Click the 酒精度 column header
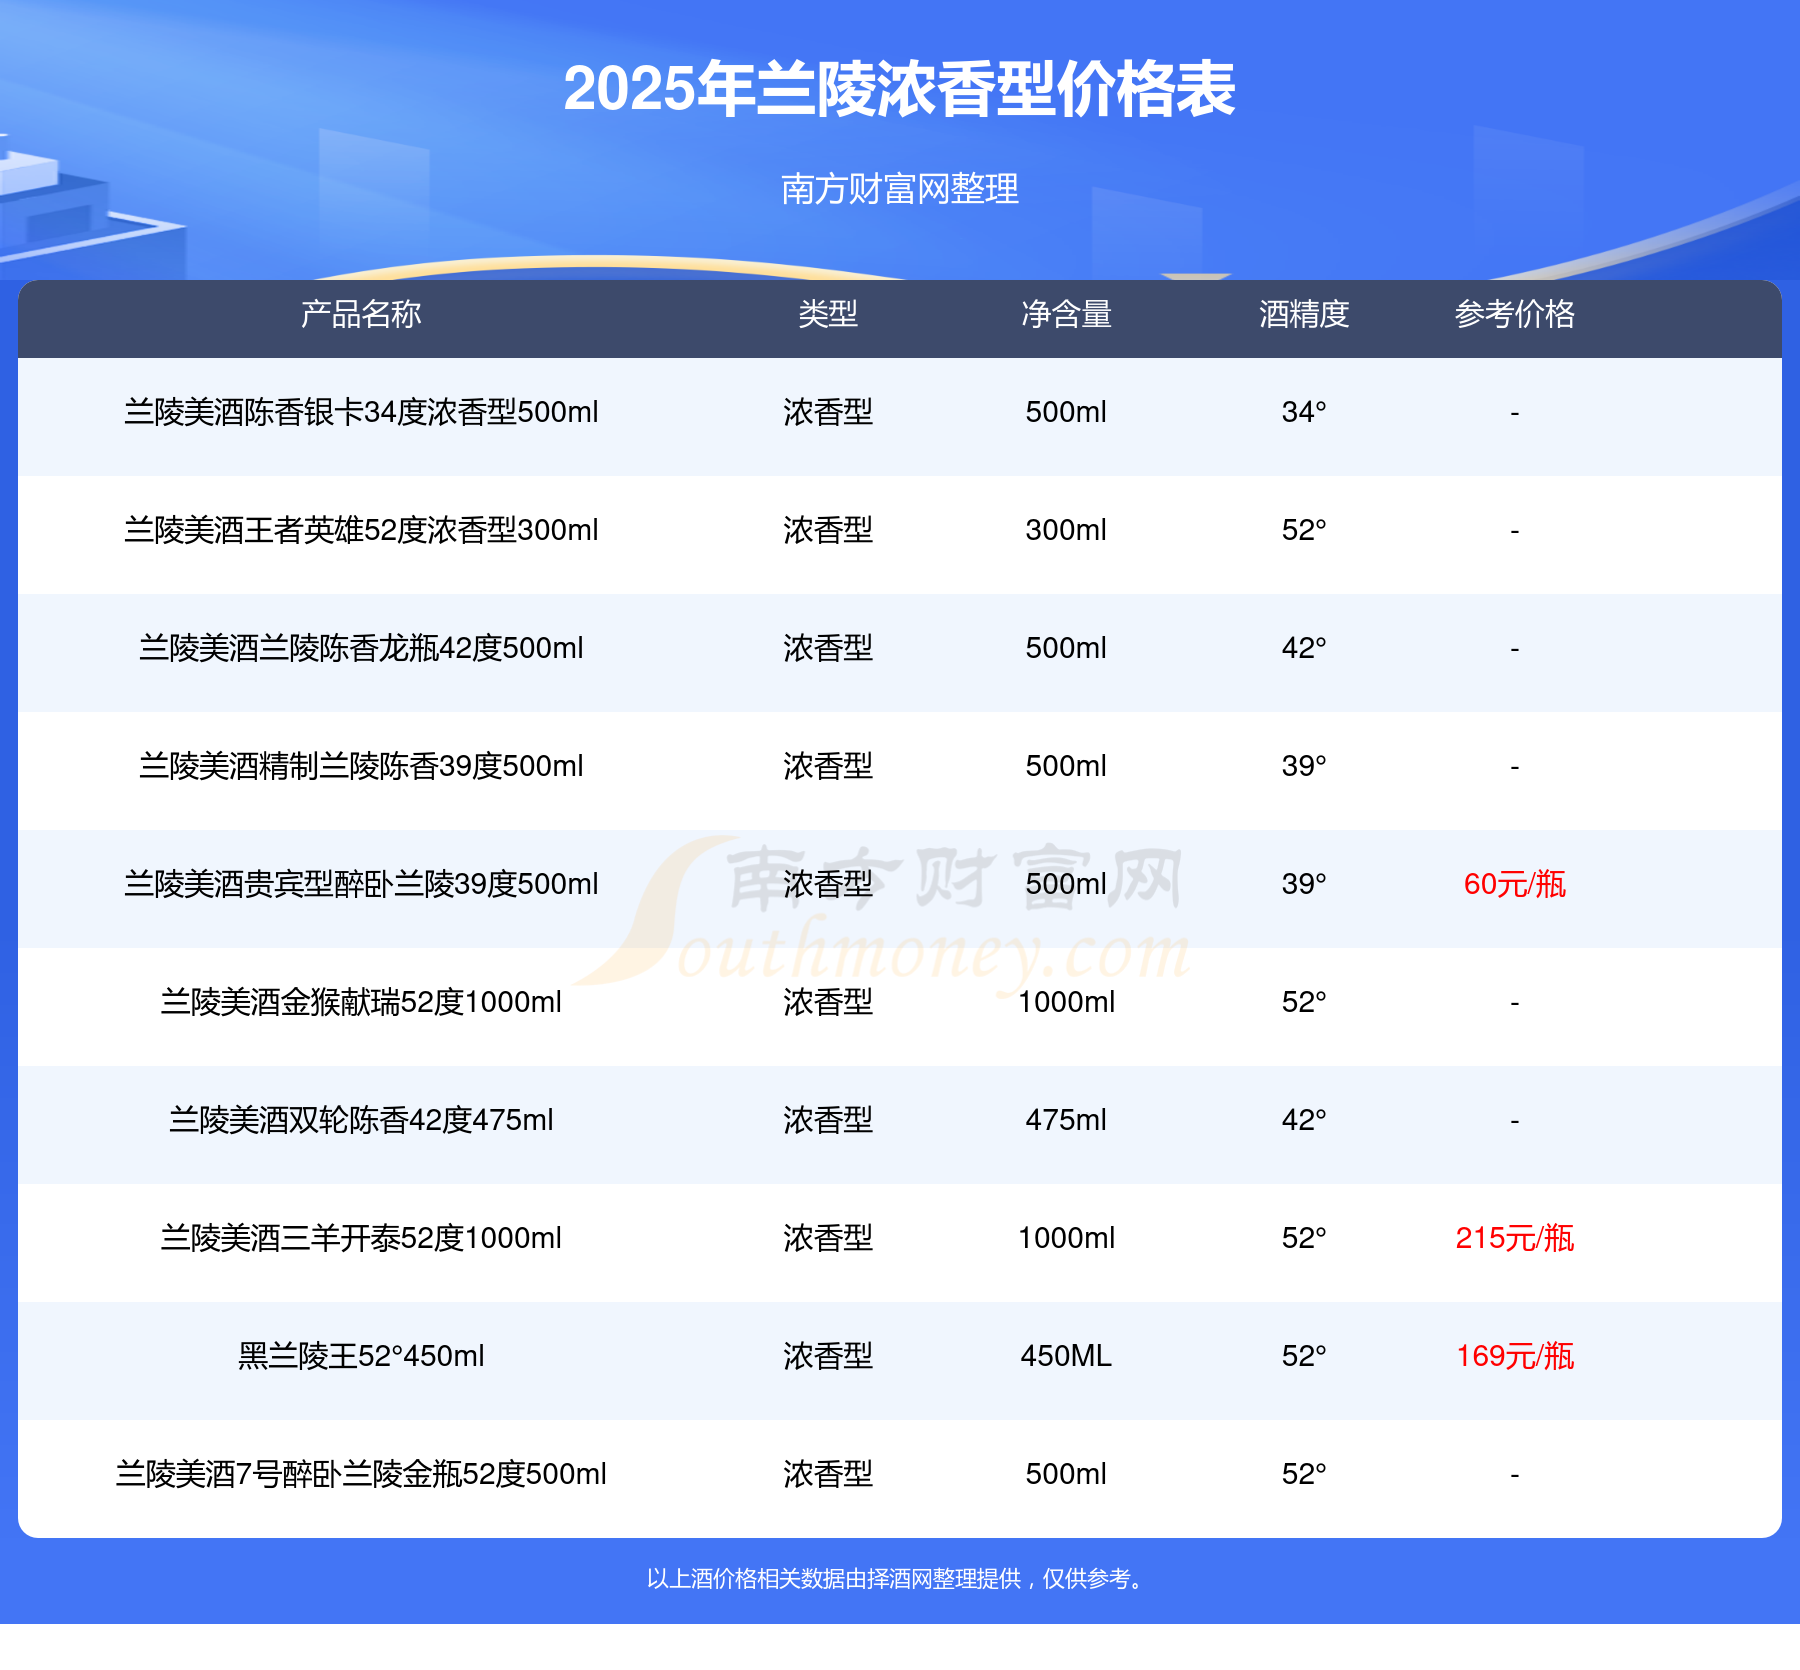 (x=1304, y=314)
